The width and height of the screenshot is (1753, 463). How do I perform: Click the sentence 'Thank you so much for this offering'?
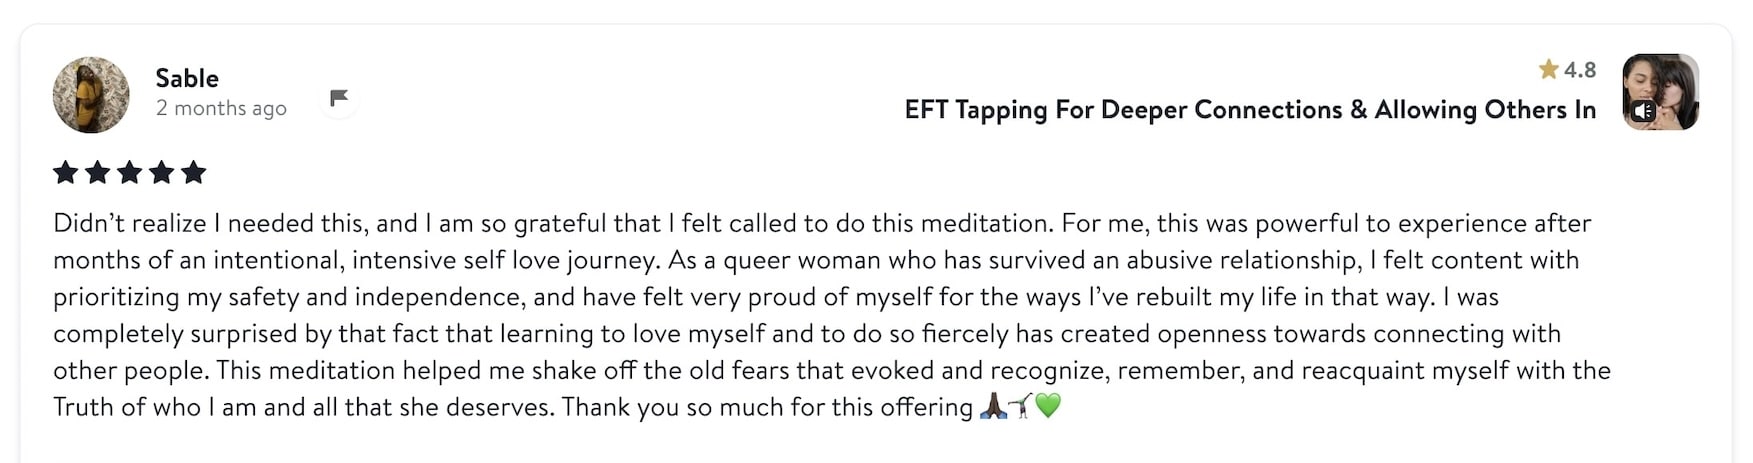click(767, 407)
